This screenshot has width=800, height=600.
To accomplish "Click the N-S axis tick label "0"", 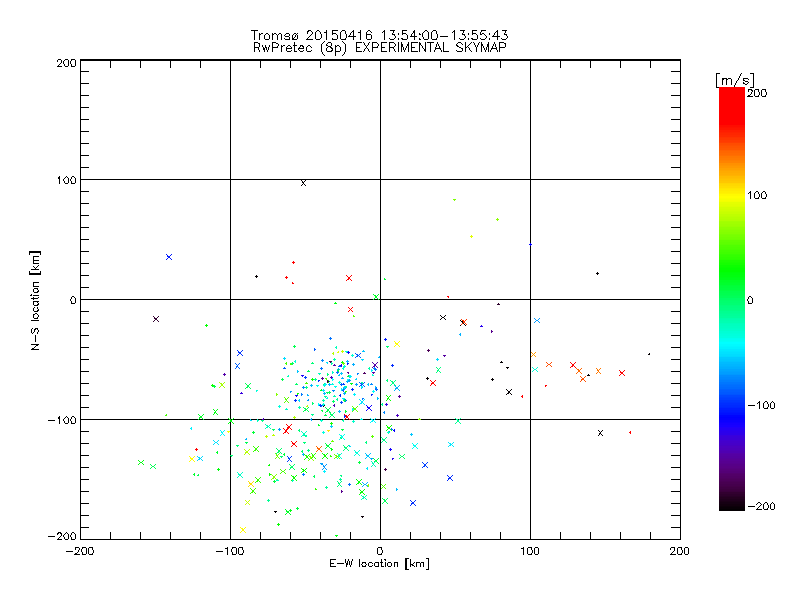I will click(x=73, y=300).
